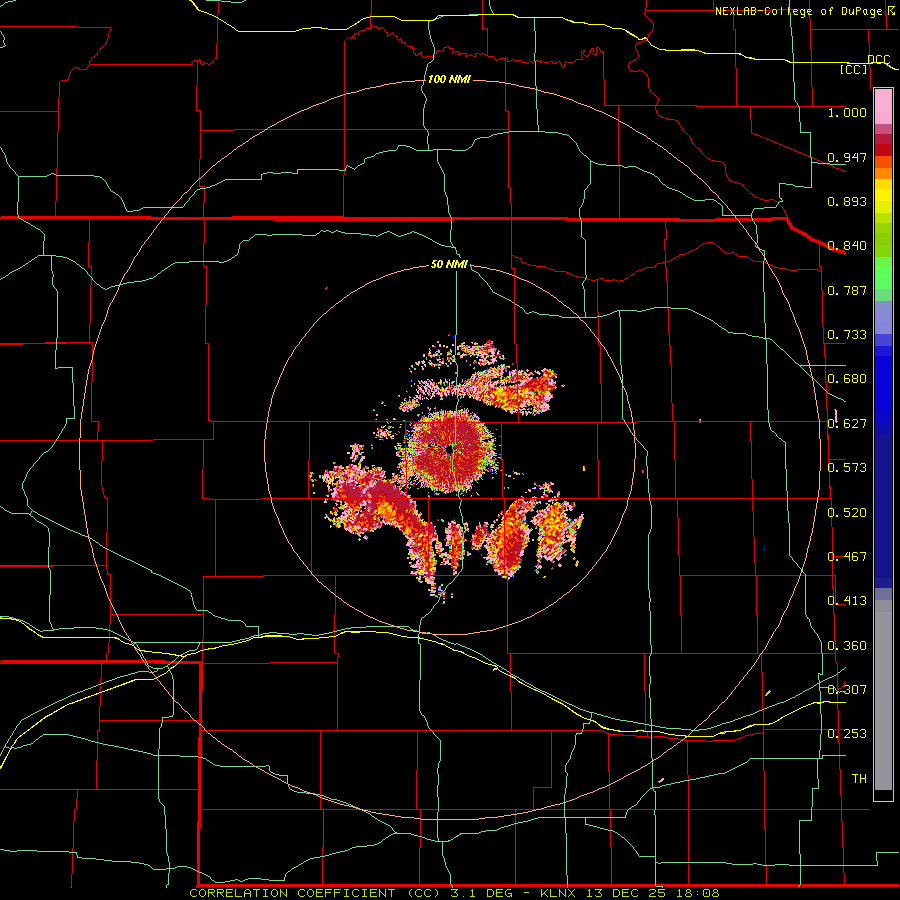Click the NEXLAB-College of DuPage watermark text

(x=804, y=11)
